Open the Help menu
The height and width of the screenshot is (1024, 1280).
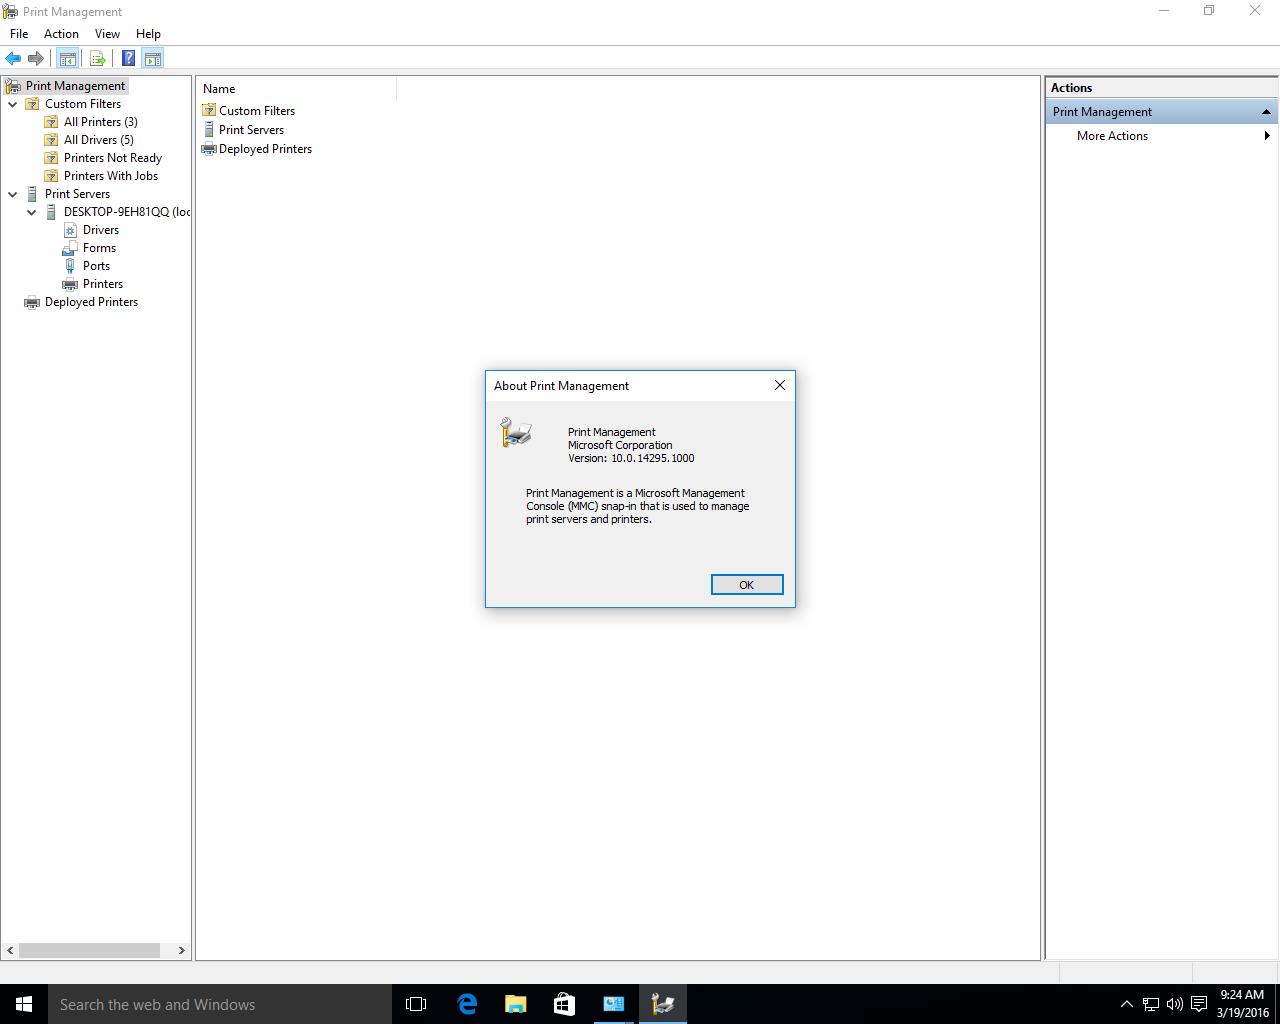pos(148,34)
